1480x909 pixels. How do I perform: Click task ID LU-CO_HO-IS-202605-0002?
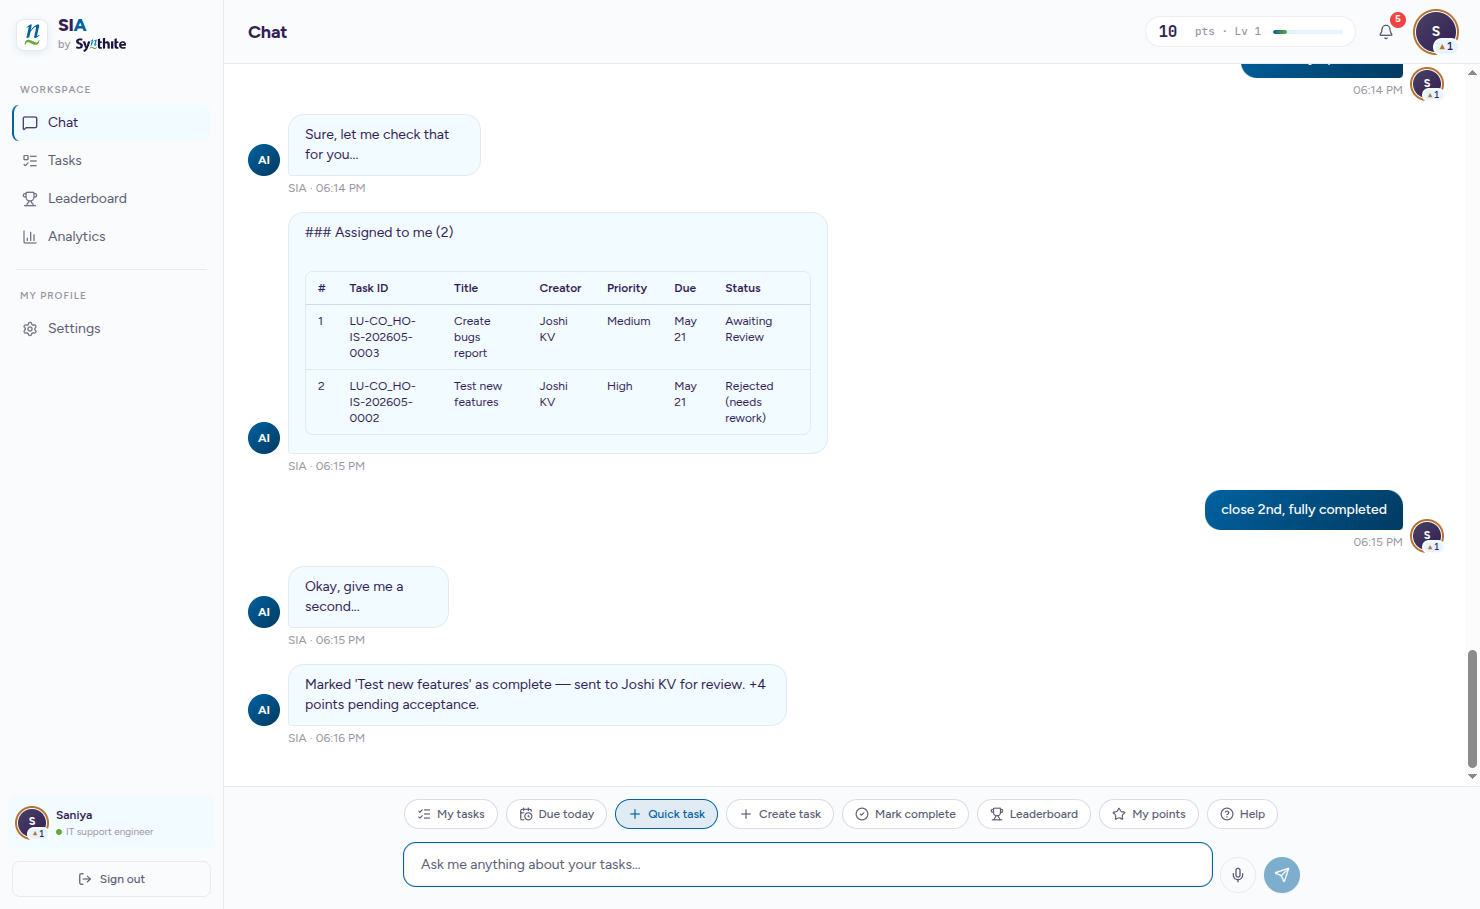pyautogui.click(x=382, y=402)
